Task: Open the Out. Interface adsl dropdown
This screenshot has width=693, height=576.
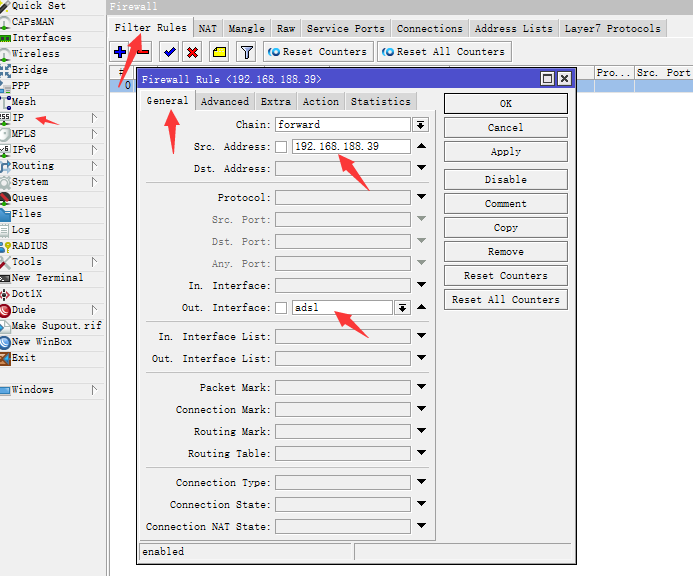Action: point(402,308)
